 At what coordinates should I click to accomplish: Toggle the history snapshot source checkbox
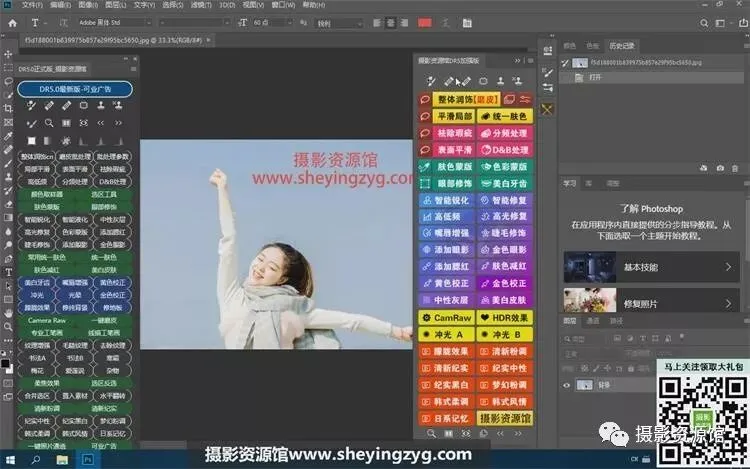(565, 63)
